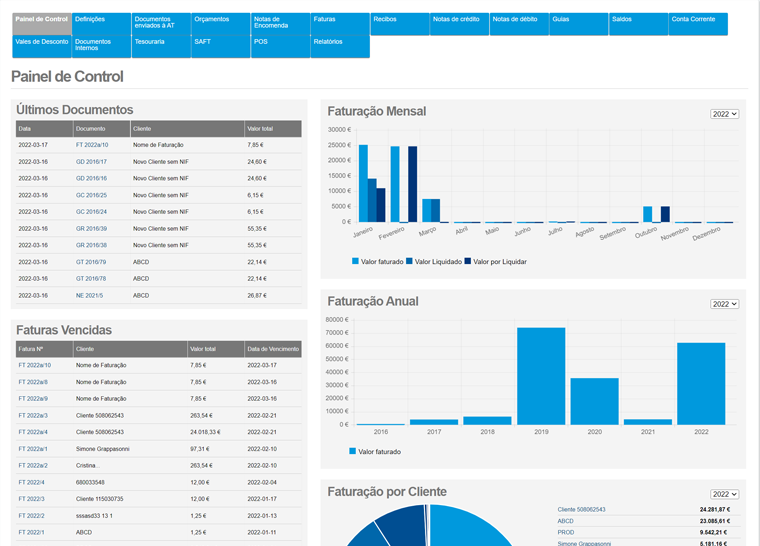
Task: Toggle Valor por Liquidar legend swatch
Action: click(x=468, y=261)
